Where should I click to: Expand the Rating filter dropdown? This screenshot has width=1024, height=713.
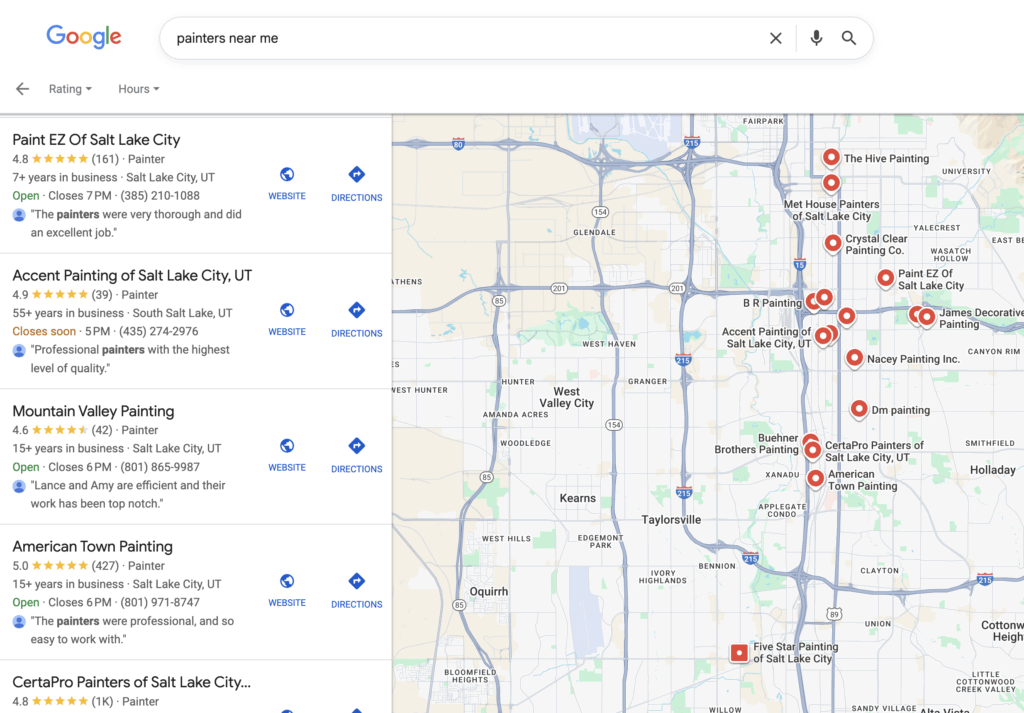70,89
